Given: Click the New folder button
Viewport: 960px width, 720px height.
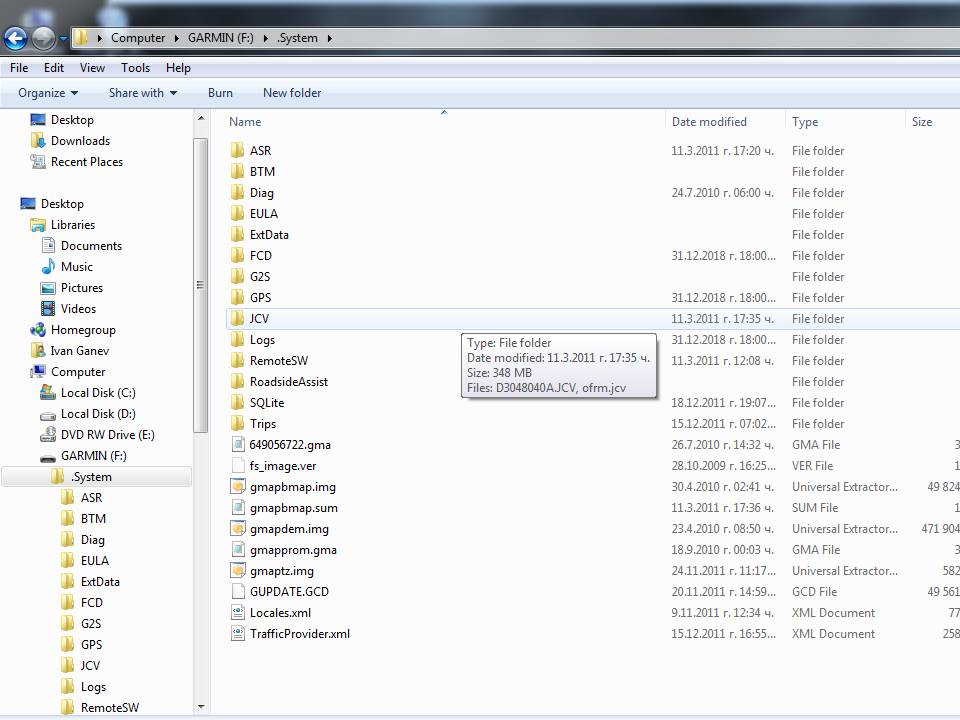Looking at the screenshot, I should pyautogui.click(x=292, y=93).
